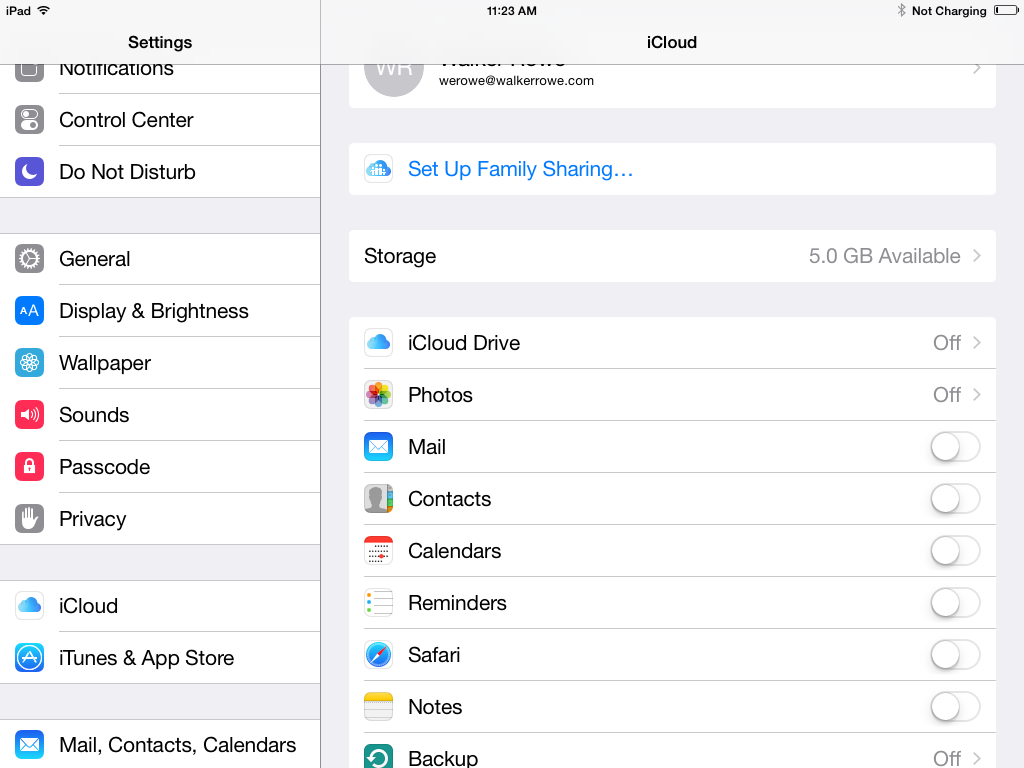The image size is (1024, 768).
Task: Tap Set Up Family Sharing link
Action: pos(520,169)
